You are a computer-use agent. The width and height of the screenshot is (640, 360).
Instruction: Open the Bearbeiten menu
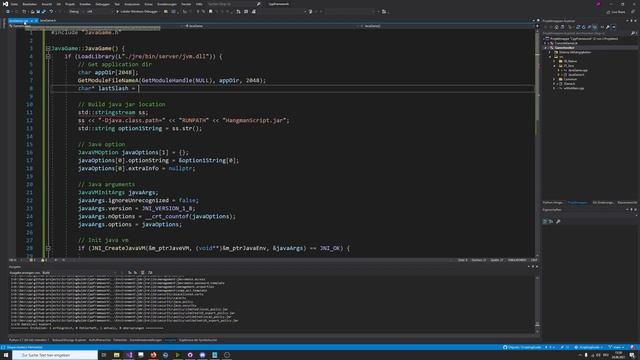click(29, 4)
